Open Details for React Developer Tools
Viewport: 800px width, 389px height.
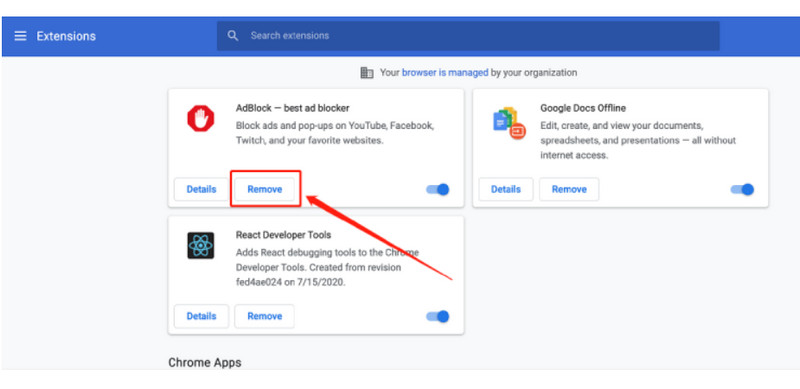pyautogui.click(x=201, y=316)
